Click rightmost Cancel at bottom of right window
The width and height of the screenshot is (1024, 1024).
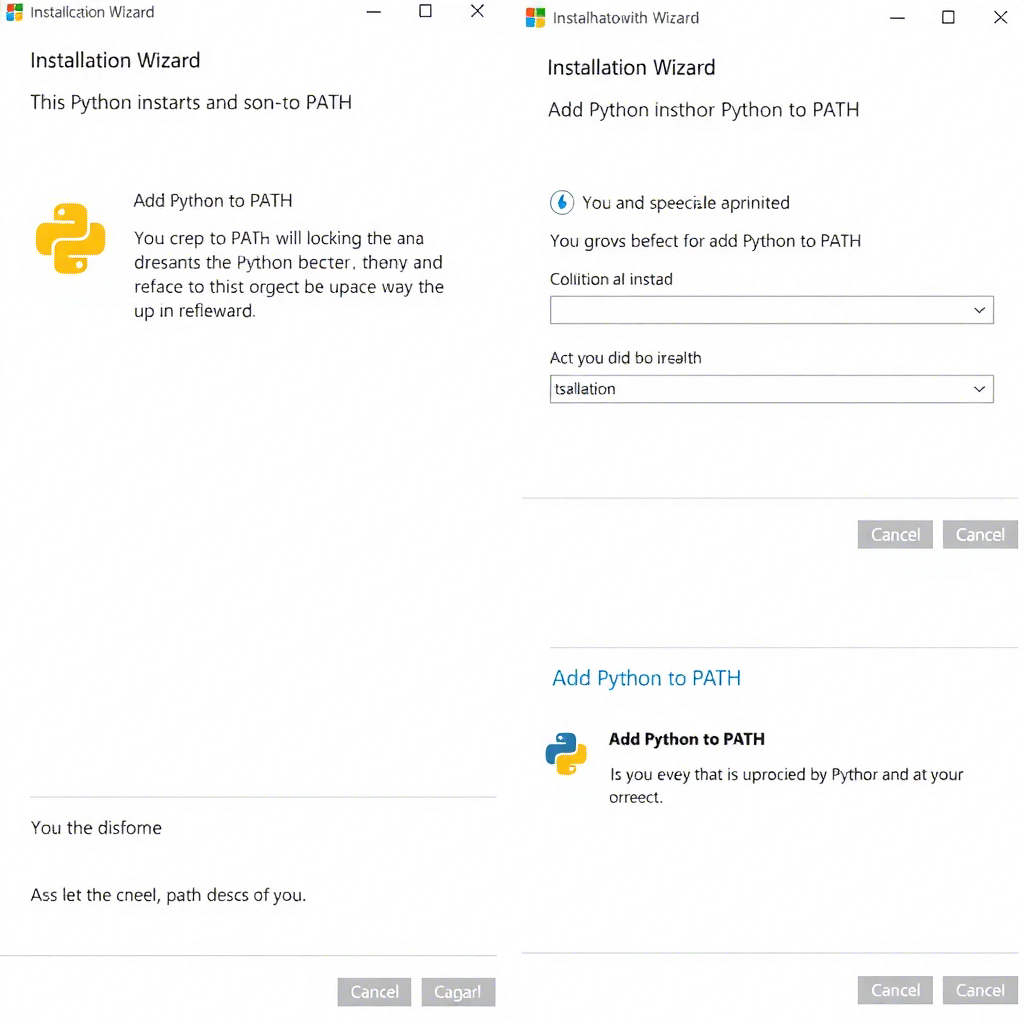[x=980, y=990]
